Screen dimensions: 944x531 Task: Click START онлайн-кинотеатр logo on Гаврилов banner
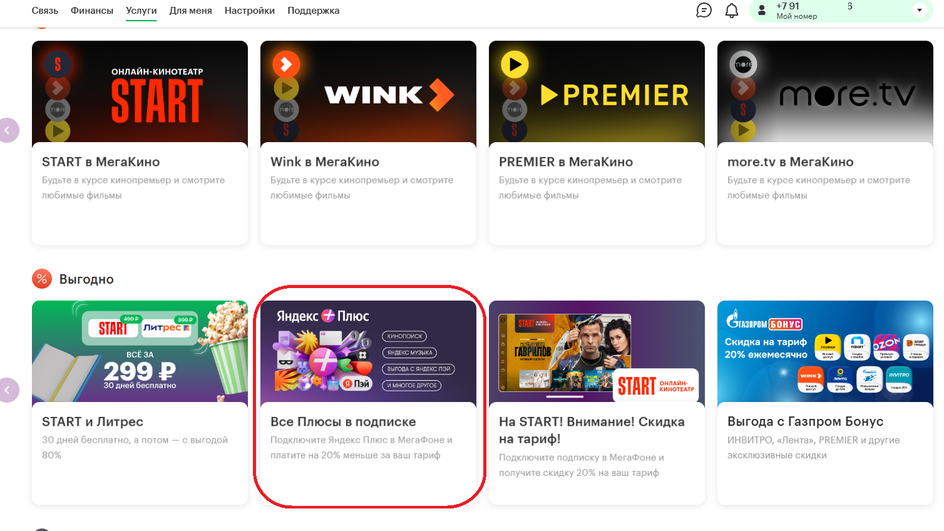pyautogui.click(x=656, y=385)
